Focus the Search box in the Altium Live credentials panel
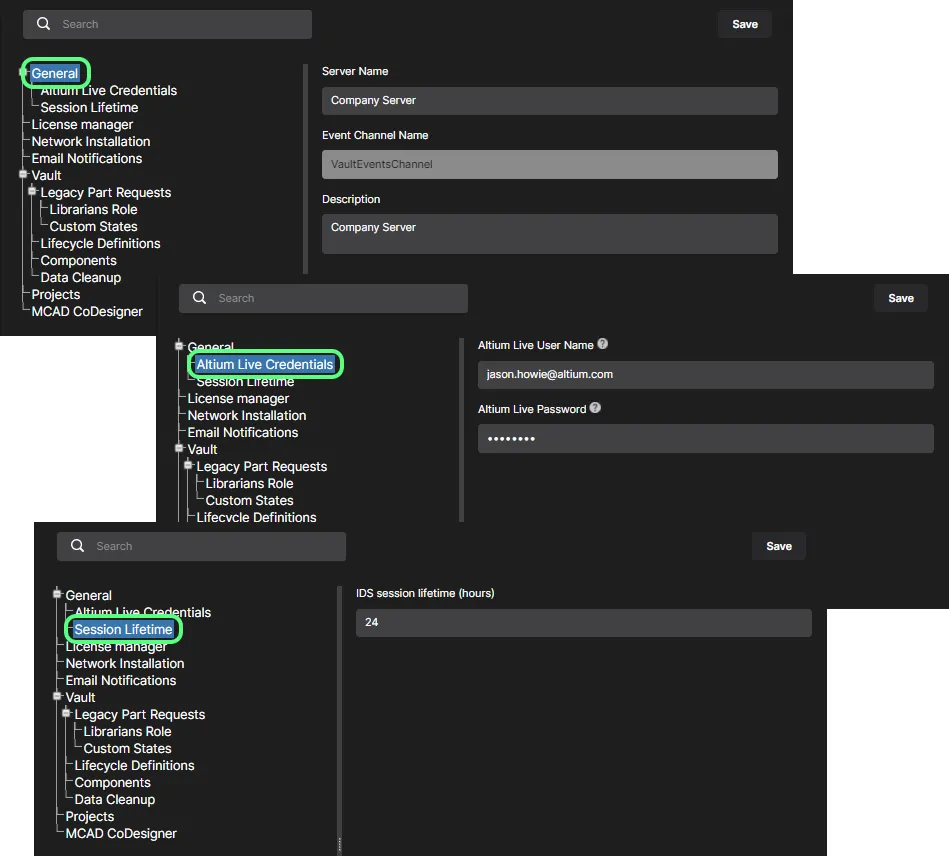 (323, 298)
